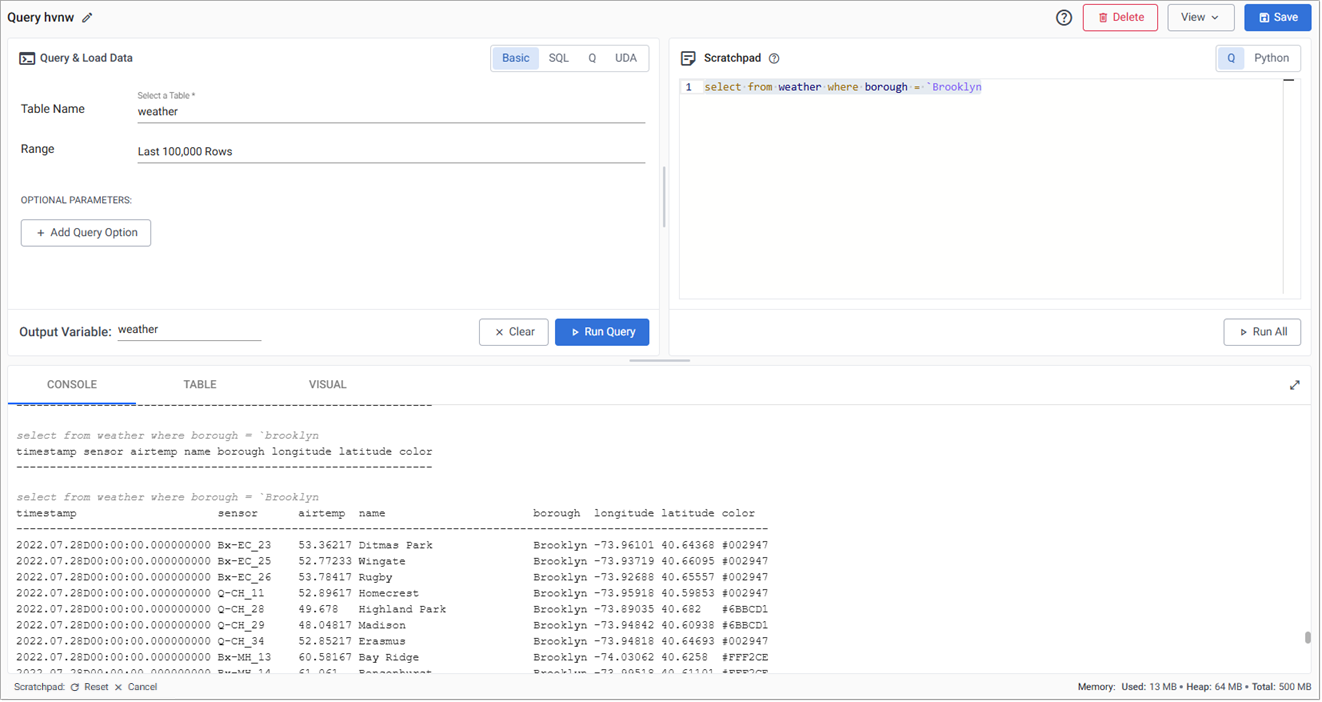Click the Scratchpad notepad icon
This screenshot has width=1322, height=702.
click(689, 58)
